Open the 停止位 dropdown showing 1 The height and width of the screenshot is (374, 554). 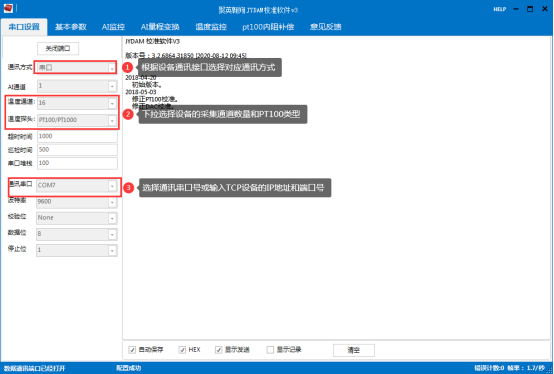(x=76, y=250)
